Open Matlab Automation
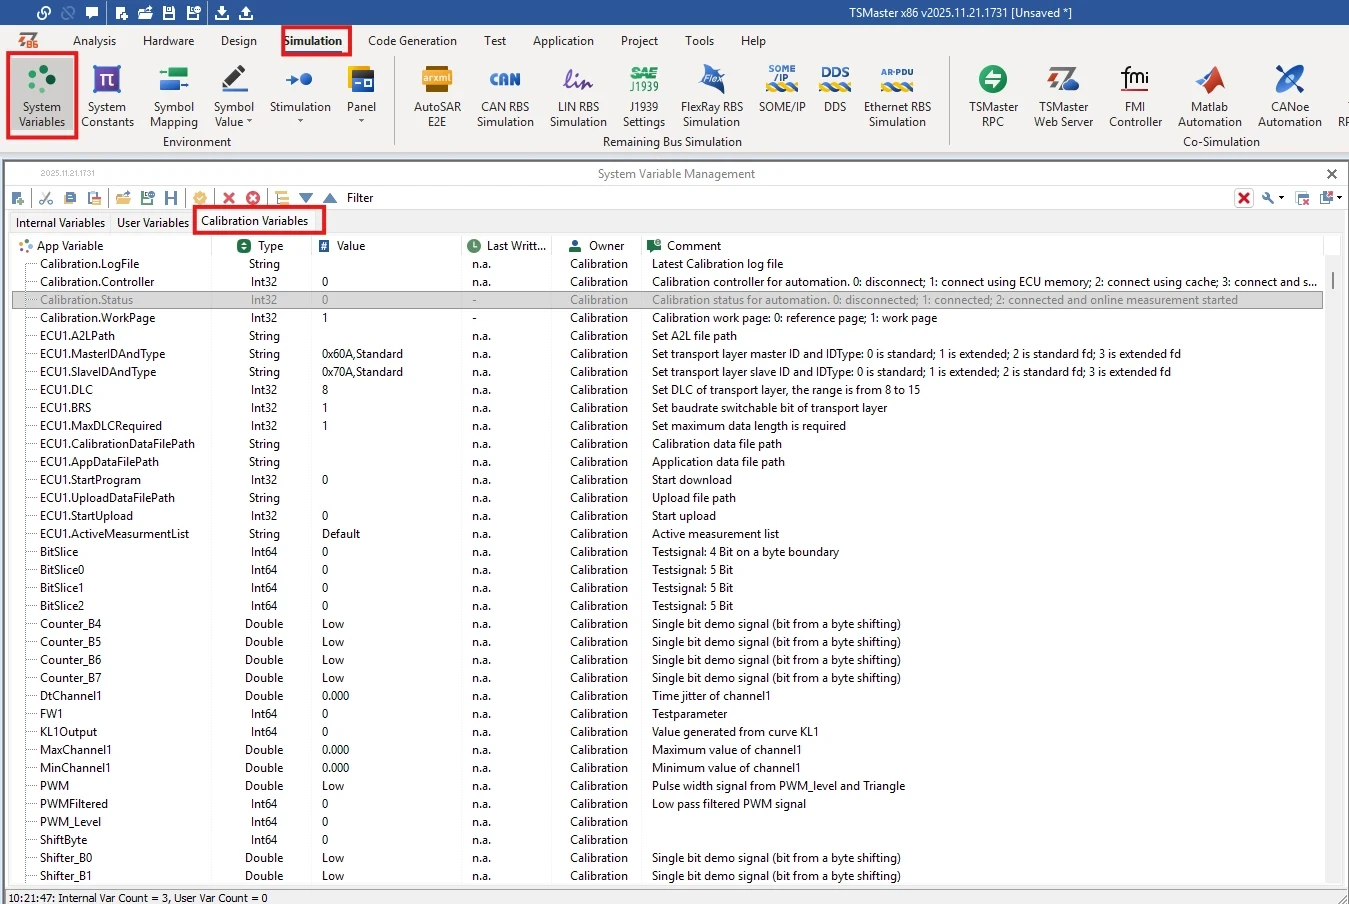1349x904 pixels. pyautogui.click(x=1209, y=96)
